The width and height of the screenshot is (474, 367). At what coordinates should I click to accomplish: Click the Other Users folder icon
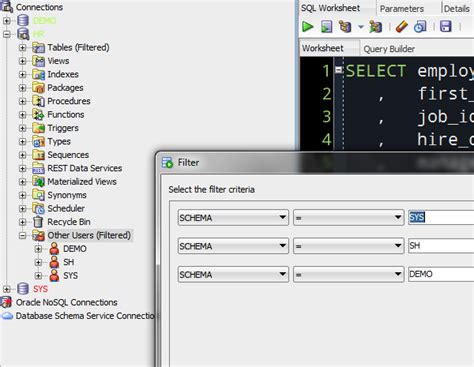coord(39,235)
